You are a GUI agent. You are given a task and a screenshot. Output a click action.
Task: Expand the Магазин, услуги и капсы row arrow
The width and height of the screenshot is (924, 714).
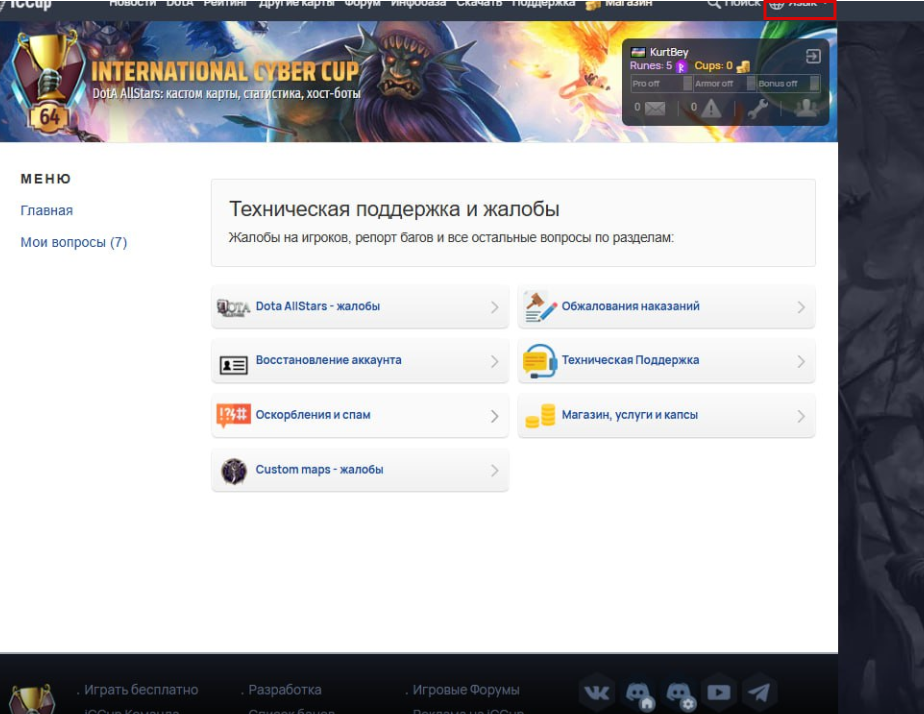(801, 416)
